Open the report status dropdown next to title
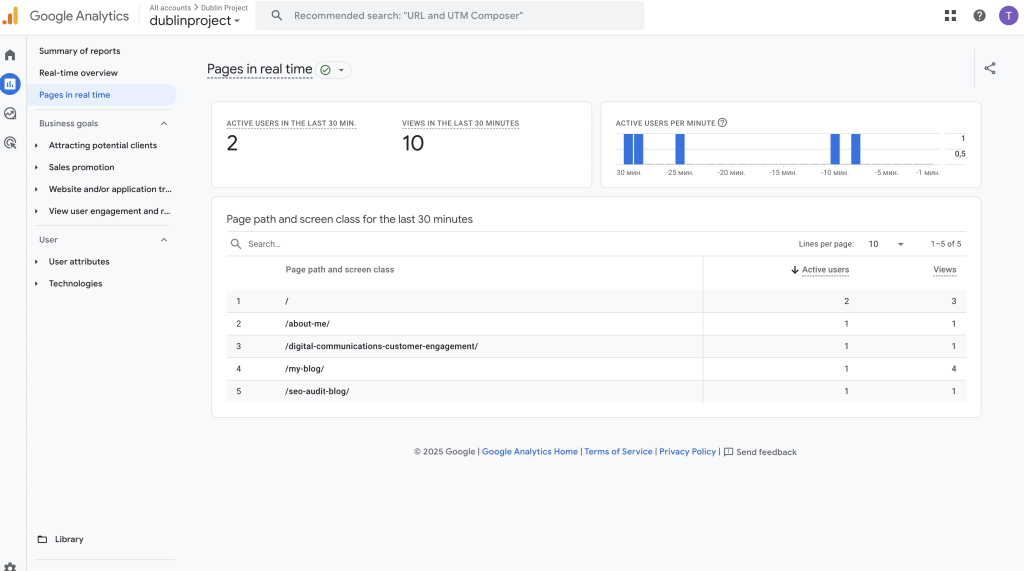 (341, 70)
